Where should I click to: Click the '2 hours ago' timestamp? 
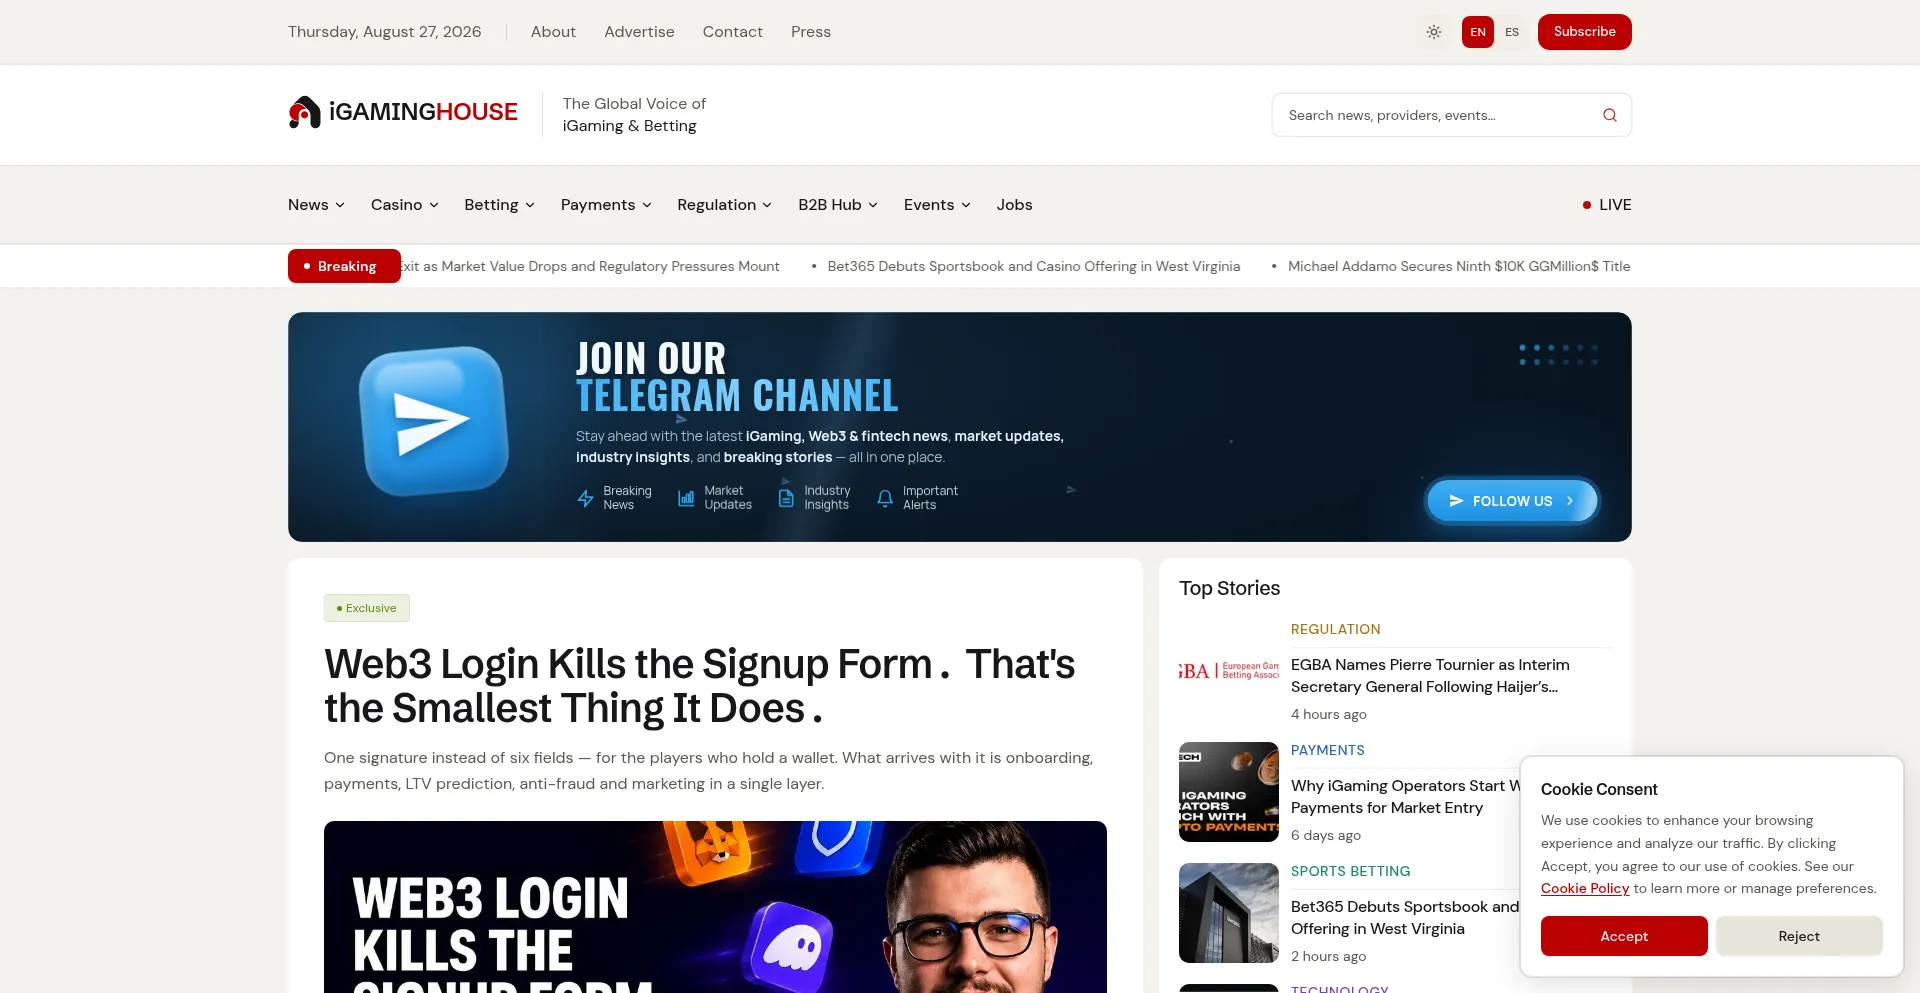1329,956
